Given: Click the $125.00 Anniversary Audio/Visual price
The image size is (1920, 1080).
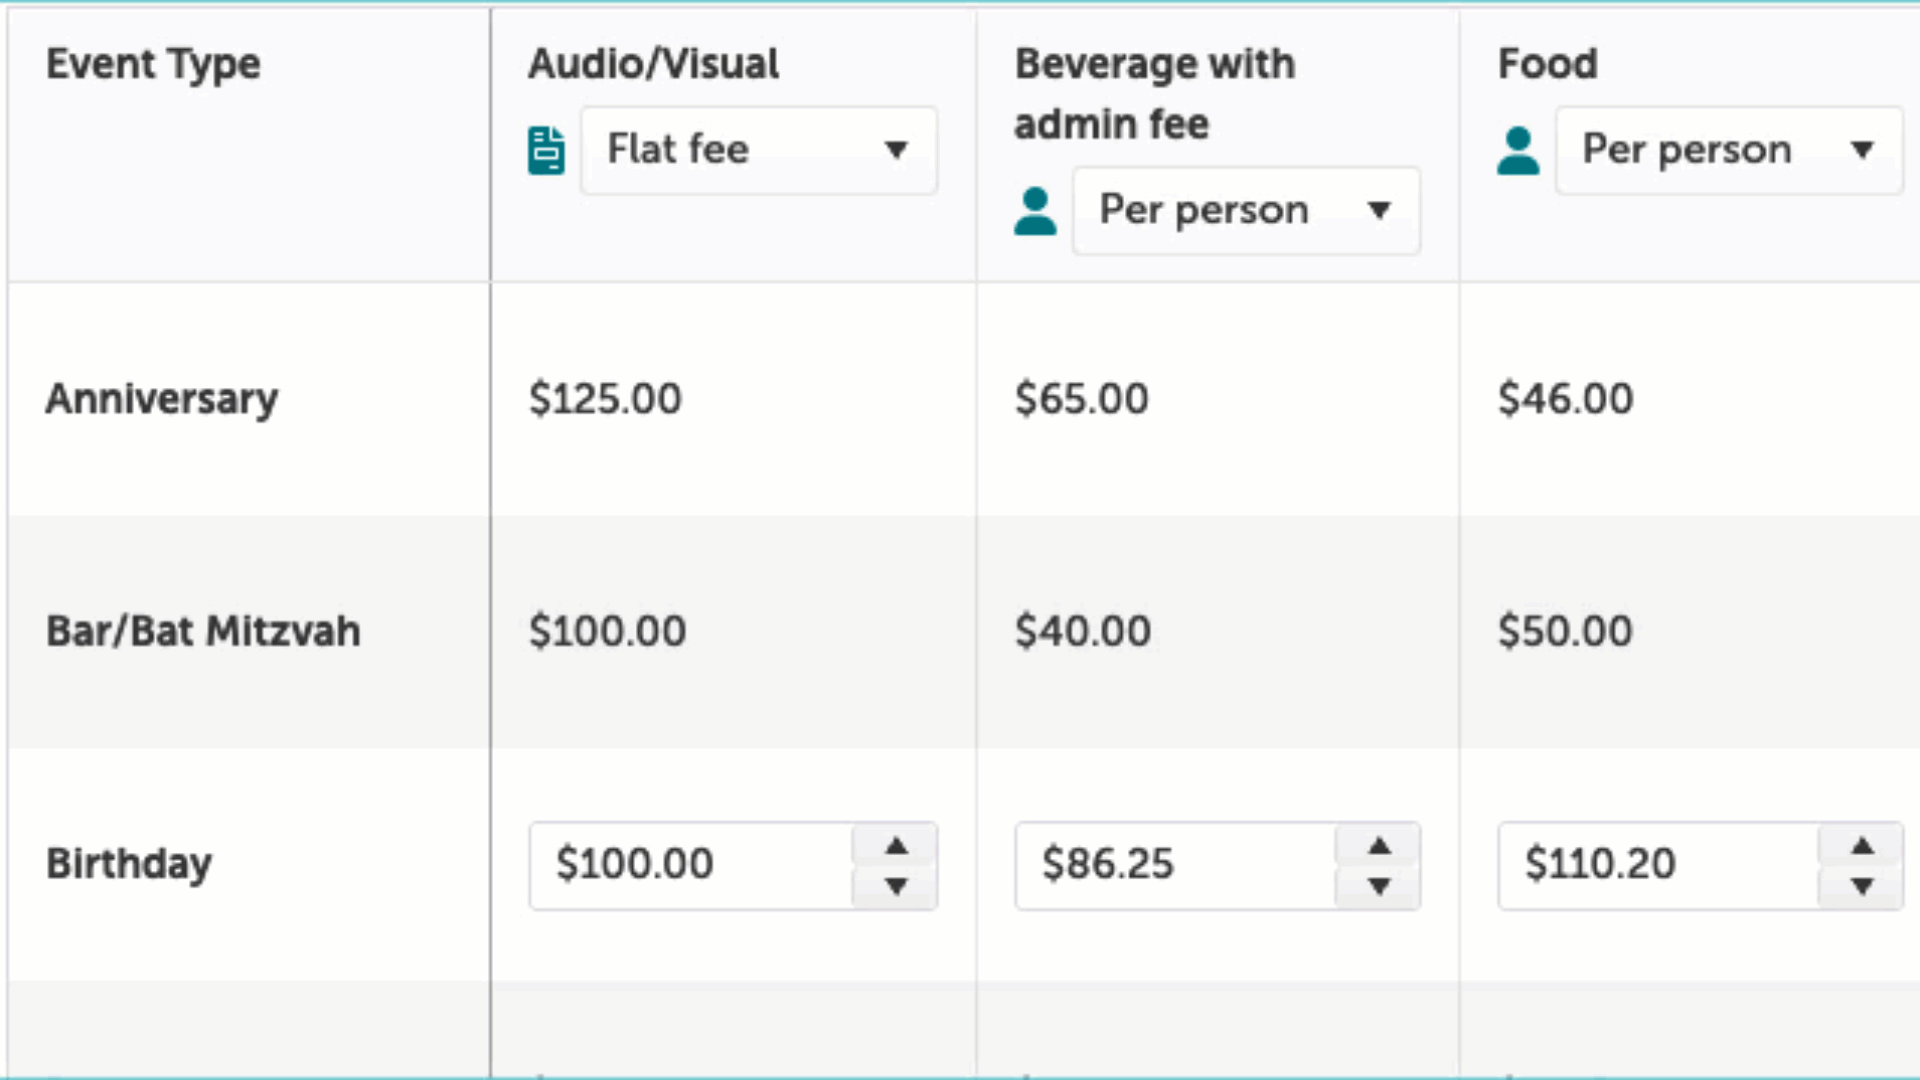Looking at the screenshot, I should click(605, 398).
